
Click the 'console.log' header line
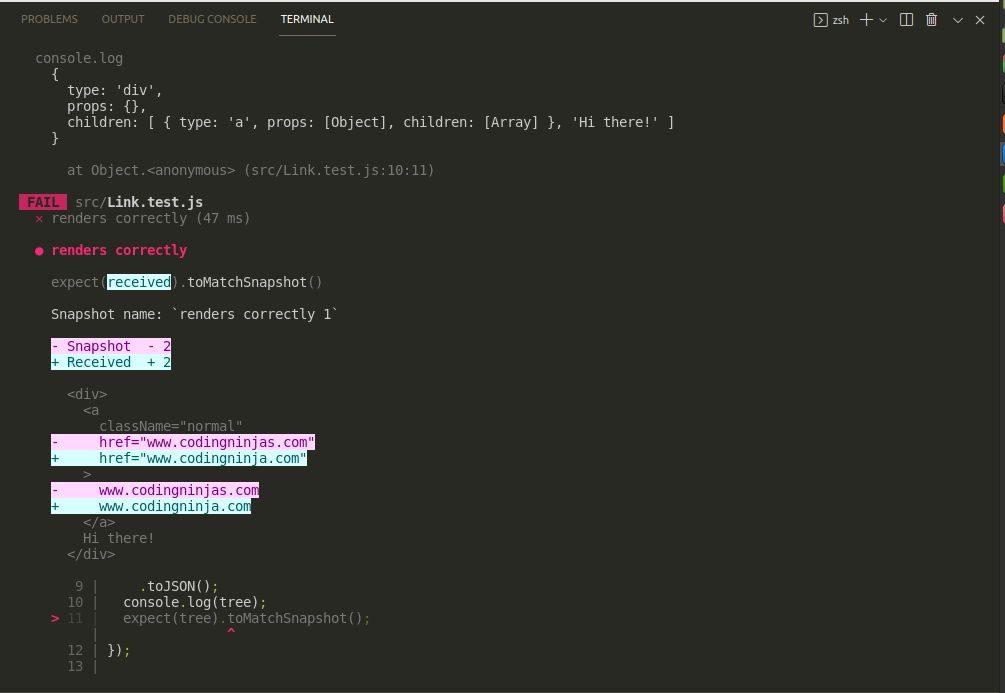(x=79, y=58)
